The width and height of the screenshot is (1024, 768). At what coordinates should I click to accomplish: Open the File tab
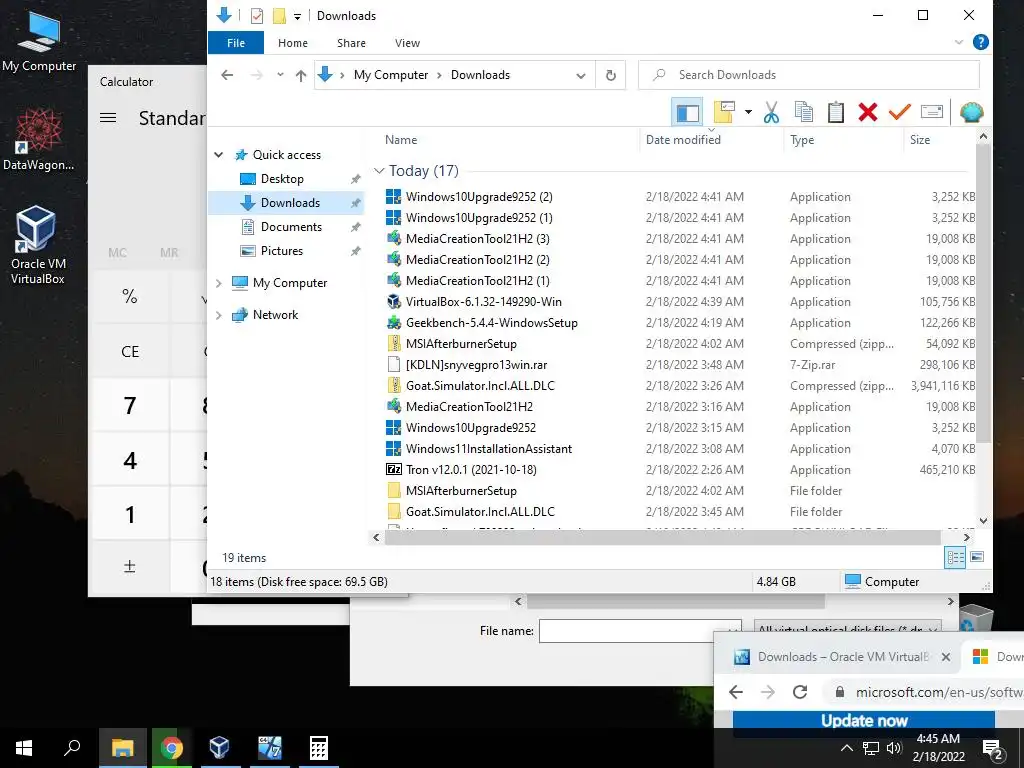pos(236,43)
